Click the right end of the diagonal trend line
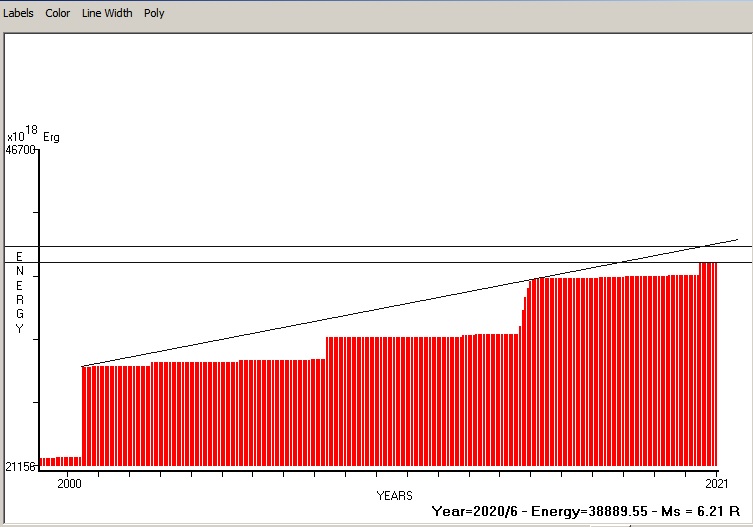Viewport: 753px width, 527px height. click(737, 240)
